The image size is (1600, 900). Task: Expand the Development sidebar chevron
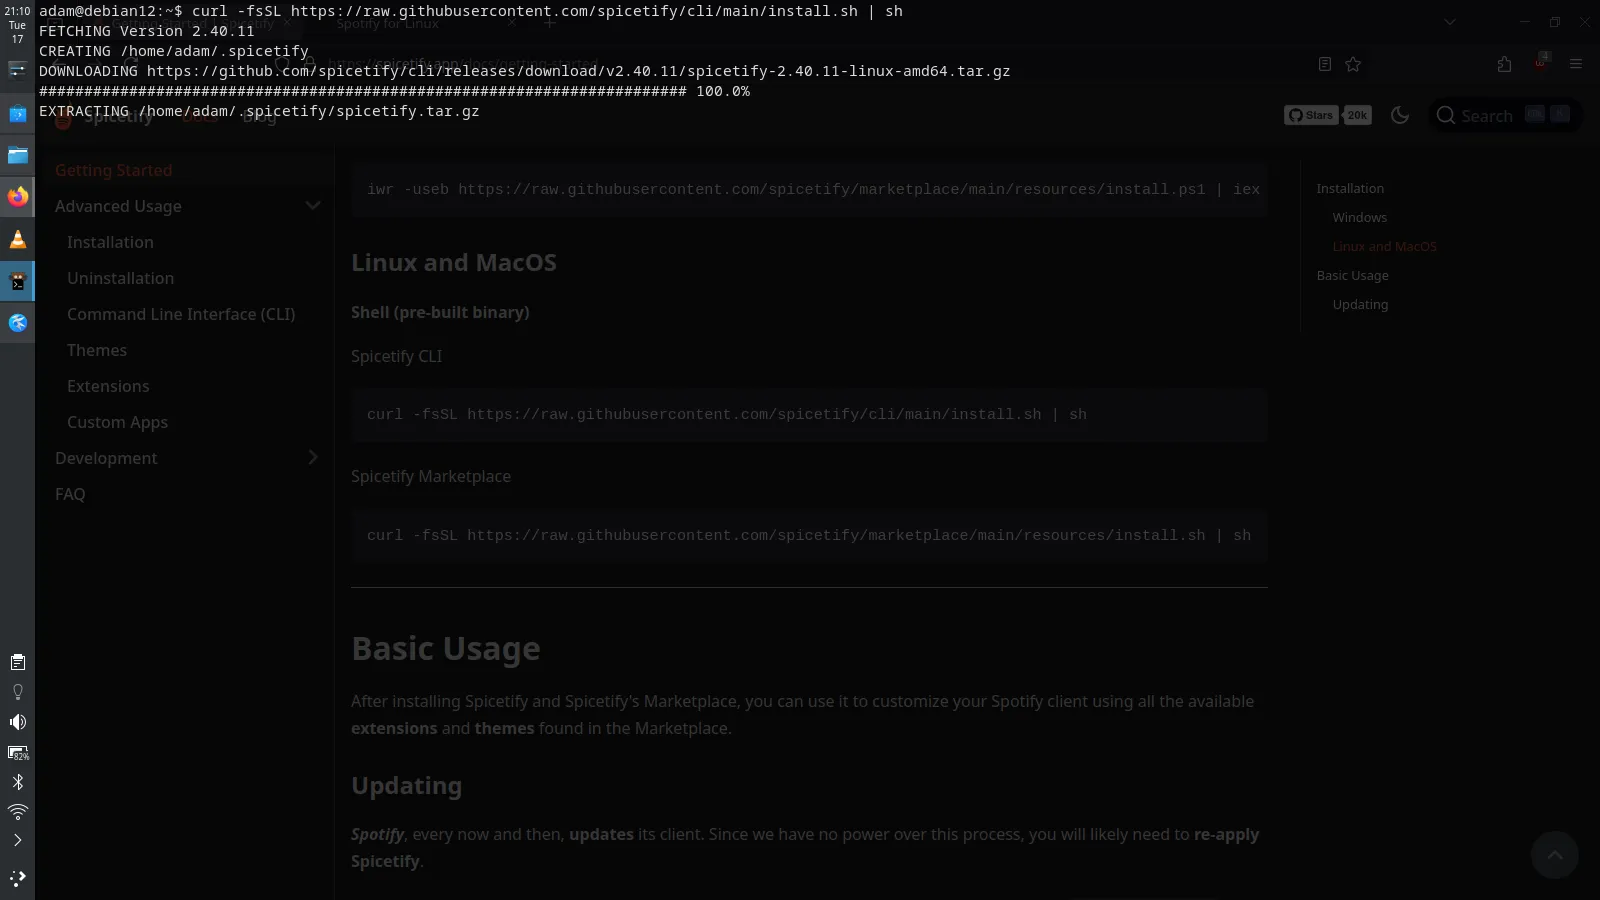point(312,457)
